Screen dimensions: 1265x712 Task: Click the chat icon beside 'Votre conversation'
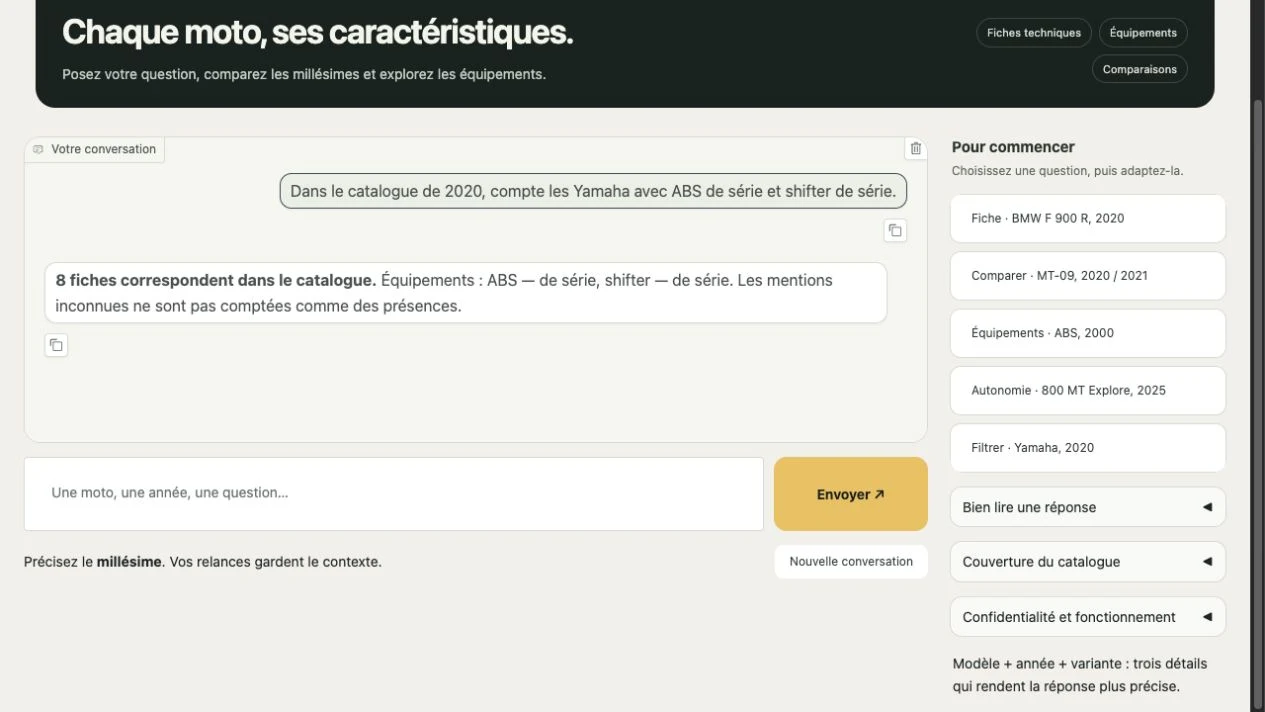tap(38, 149)
